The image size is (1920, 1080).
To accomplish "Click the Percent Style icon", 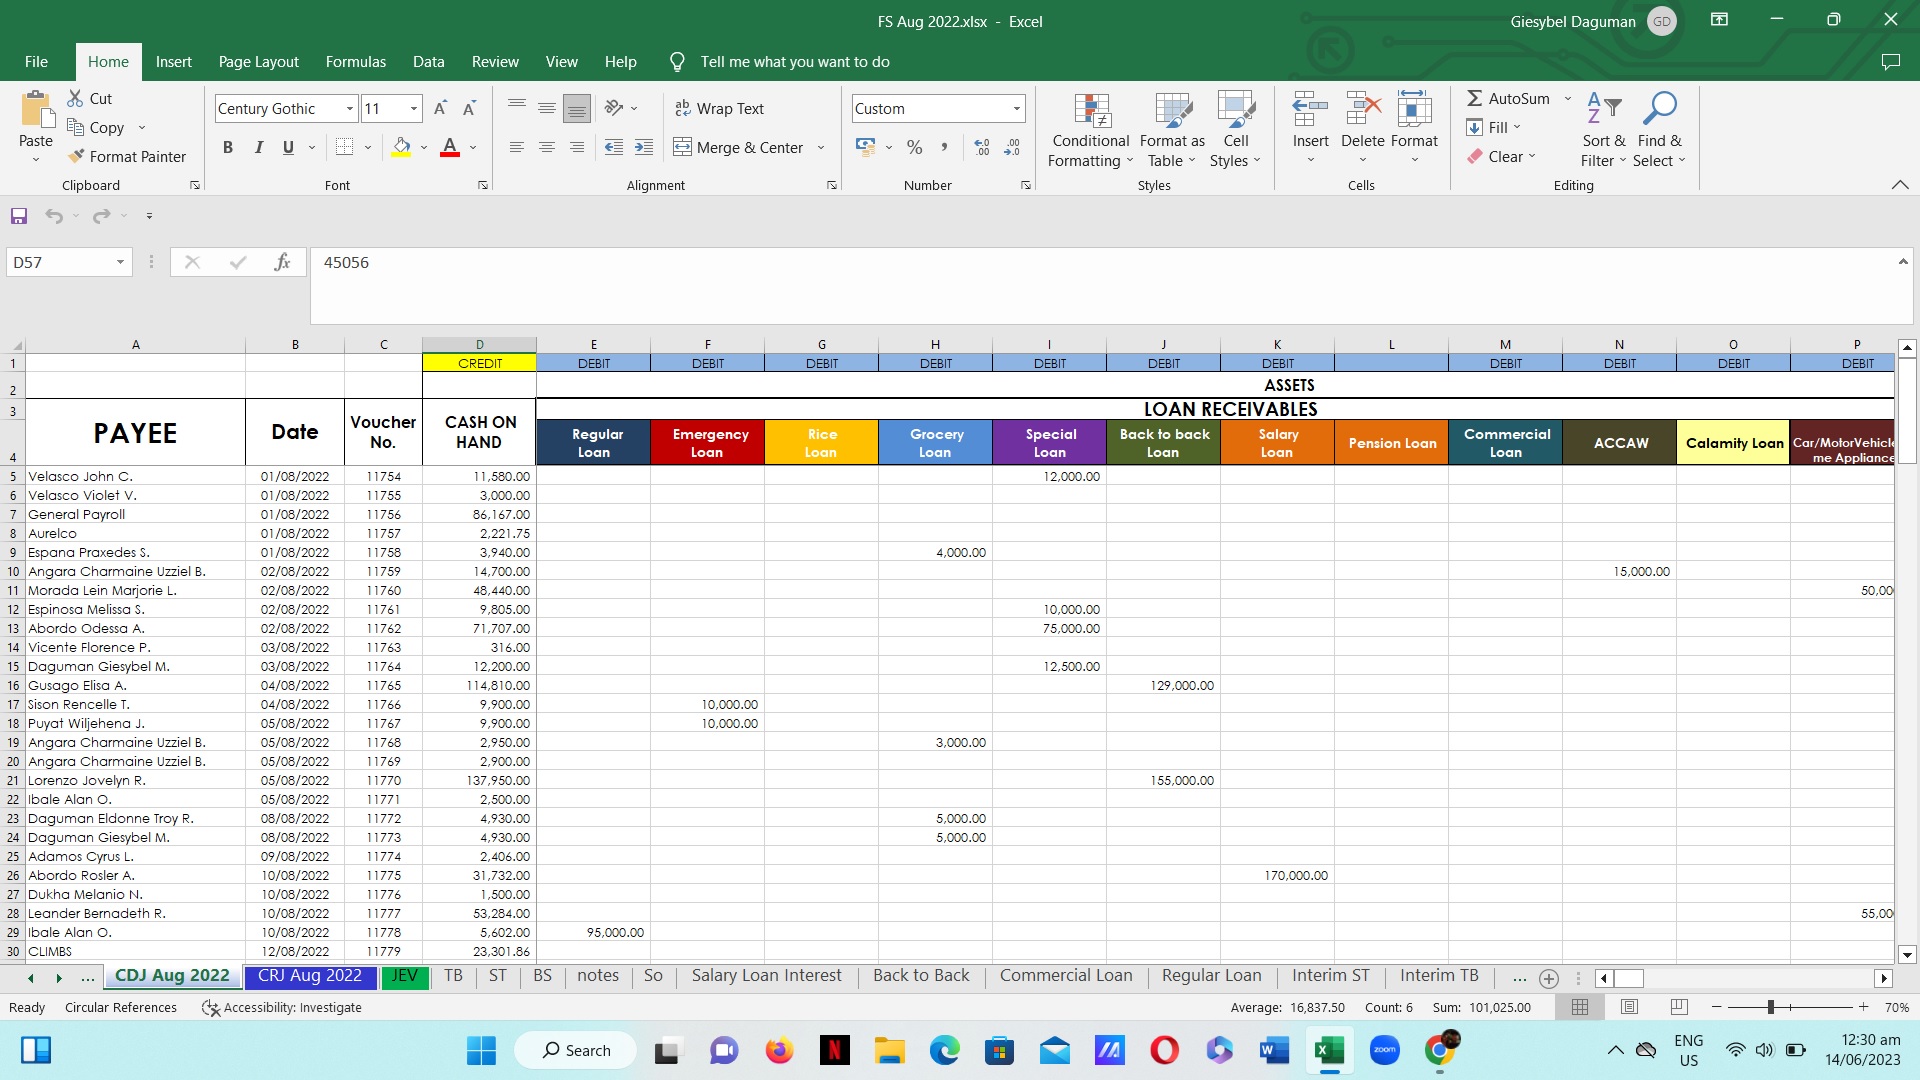I will pos(914,148).
